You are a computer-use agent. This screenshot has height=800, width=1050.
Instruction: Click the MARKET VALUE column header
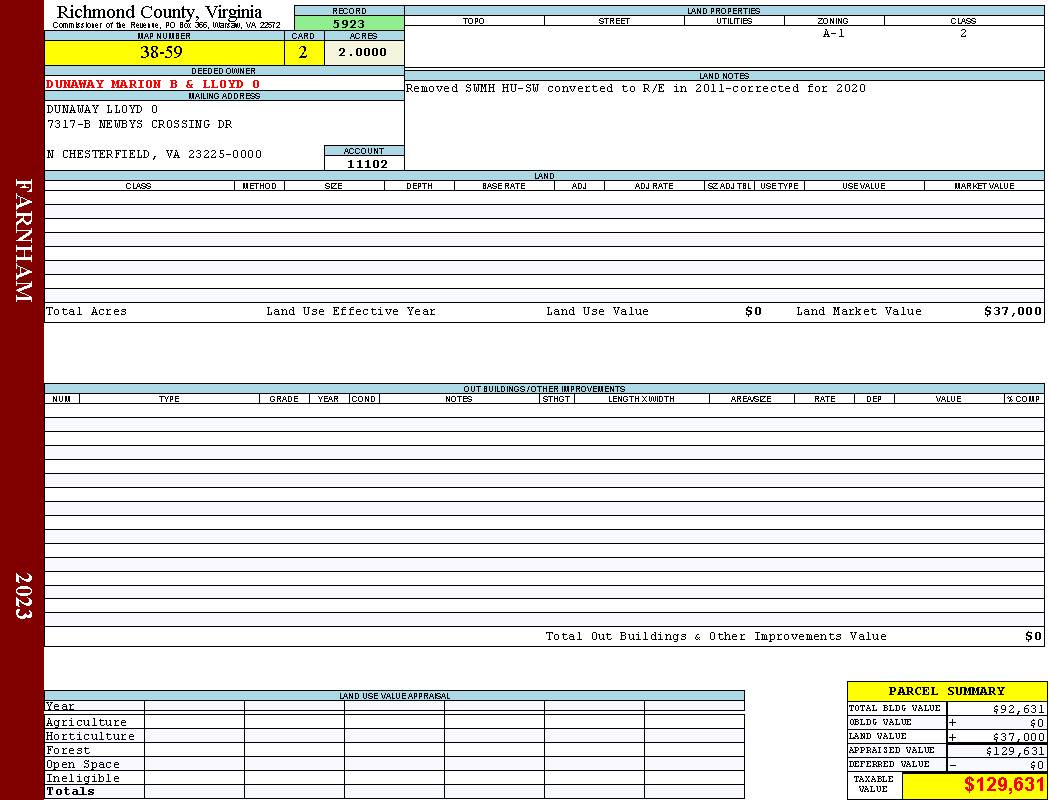coord(984,186)
